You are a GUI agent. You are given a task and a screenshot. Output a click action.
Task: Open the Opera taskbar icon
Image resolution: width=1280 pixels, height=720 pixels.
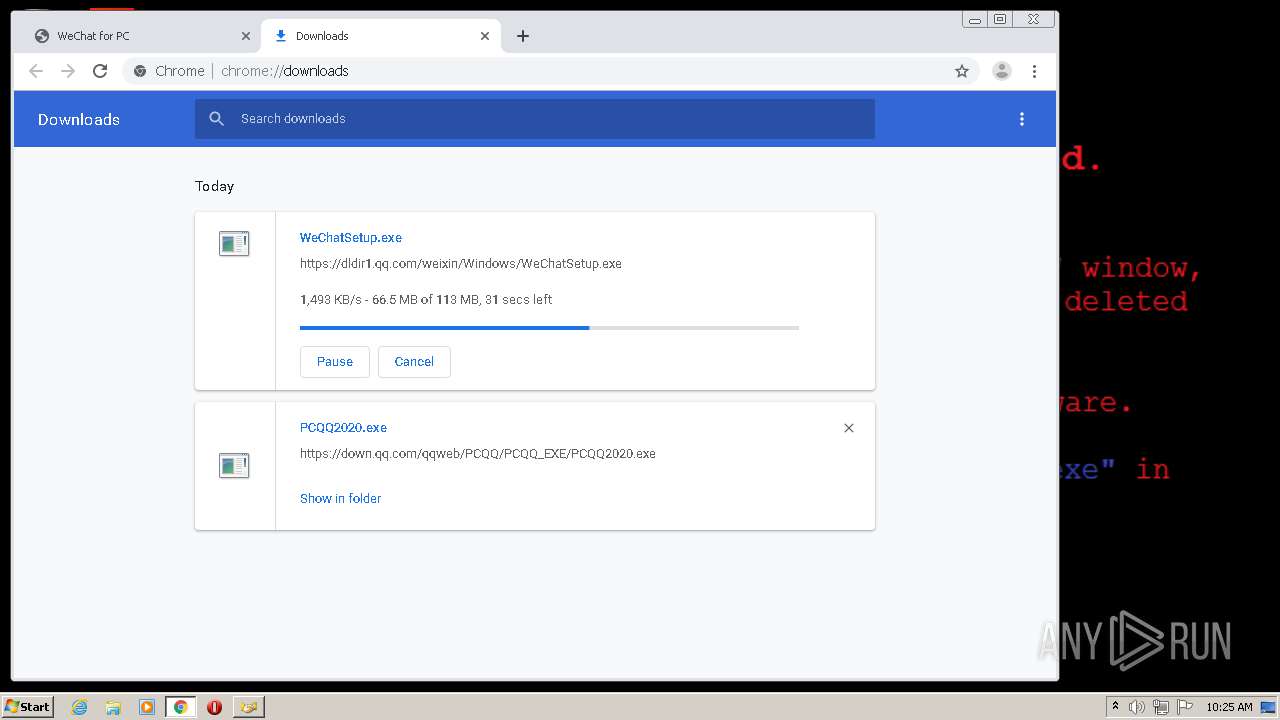214,707
